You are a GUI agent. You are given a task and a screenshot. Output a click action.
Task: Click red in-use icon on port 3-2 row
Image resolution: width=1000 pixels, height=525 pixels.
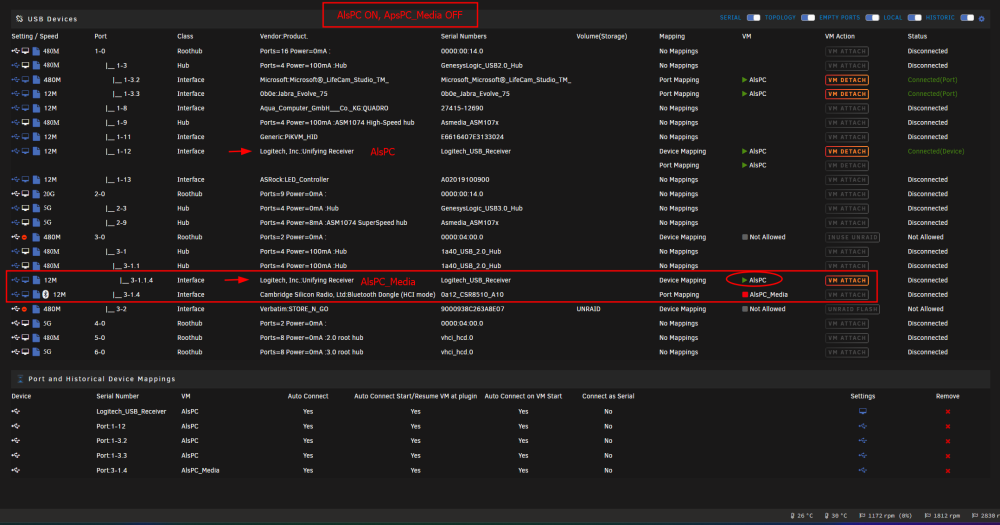(x=25, y=309)
